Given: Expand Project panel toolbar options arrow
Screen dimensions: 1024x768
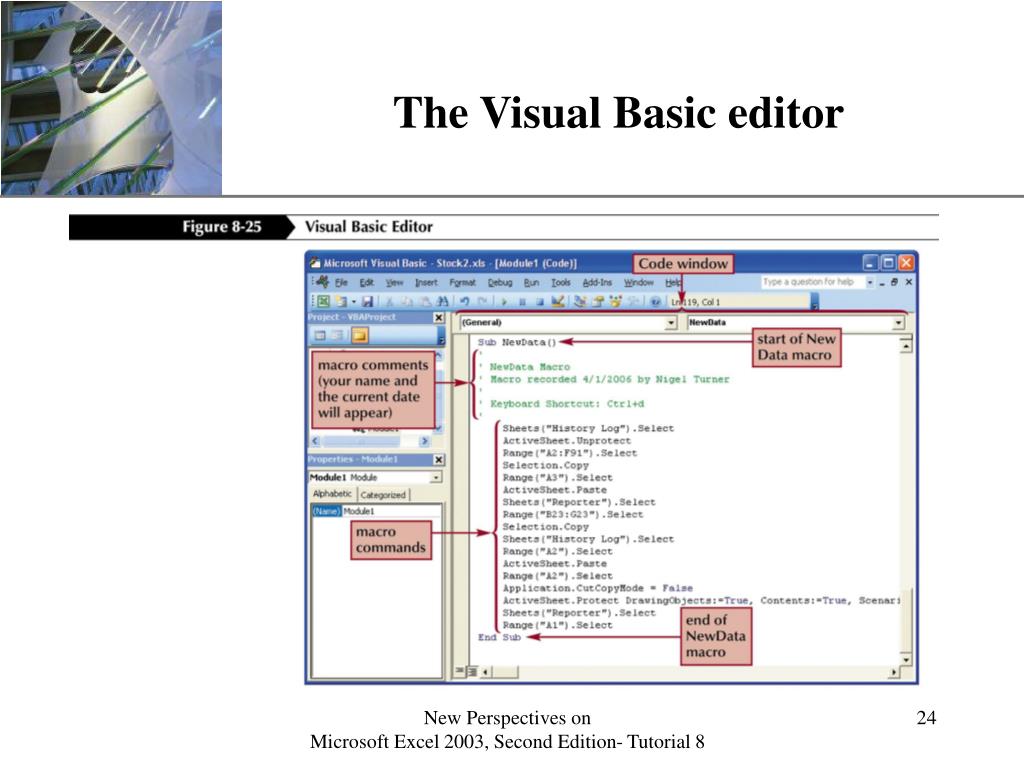Looking at the screenshot, I should pos(441,336).
